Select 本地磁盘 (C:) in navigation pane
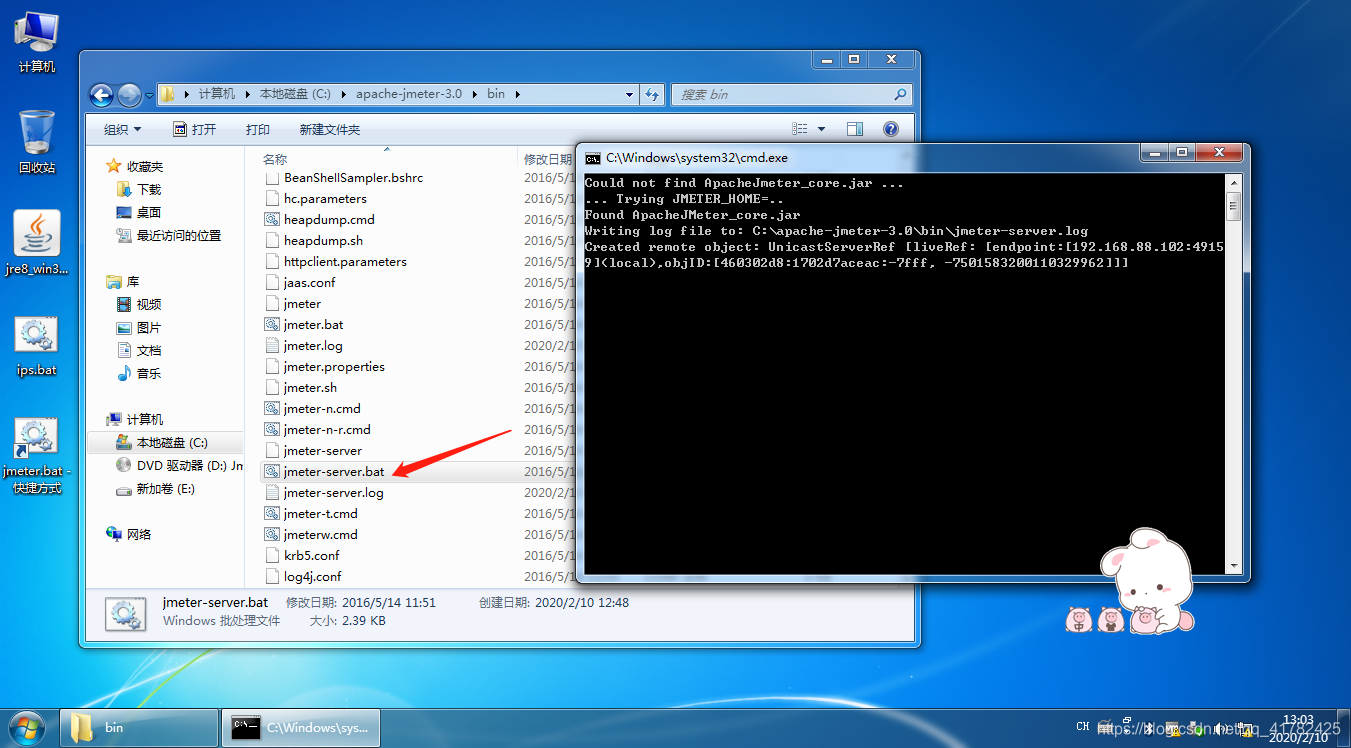1351x748 pixels. tap(166, 442)
